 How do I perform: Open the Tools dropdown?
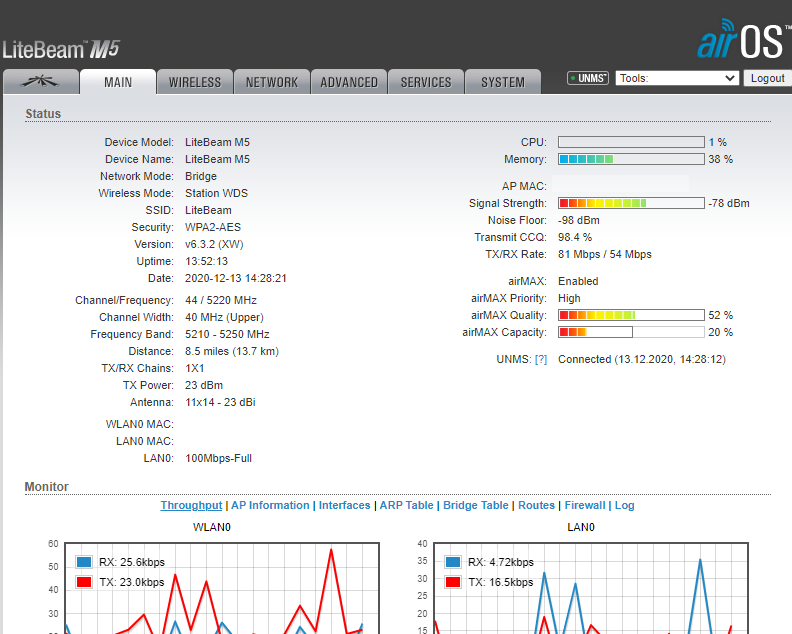(677, 78)
